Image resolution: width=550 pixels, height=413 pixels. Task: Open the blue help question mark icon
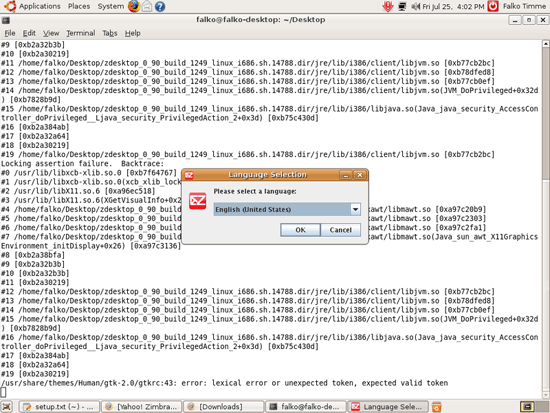[x=160, y=6]
